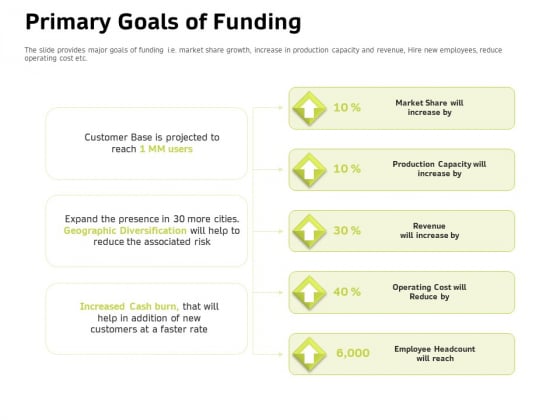
Task: Click the 30 % revenue figure
Action: coord(347,231)
